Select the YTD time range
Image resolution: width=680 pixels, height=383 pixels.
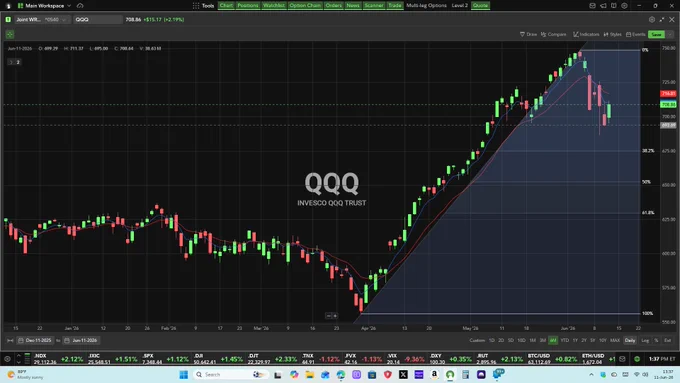click(x=565, y=340)
